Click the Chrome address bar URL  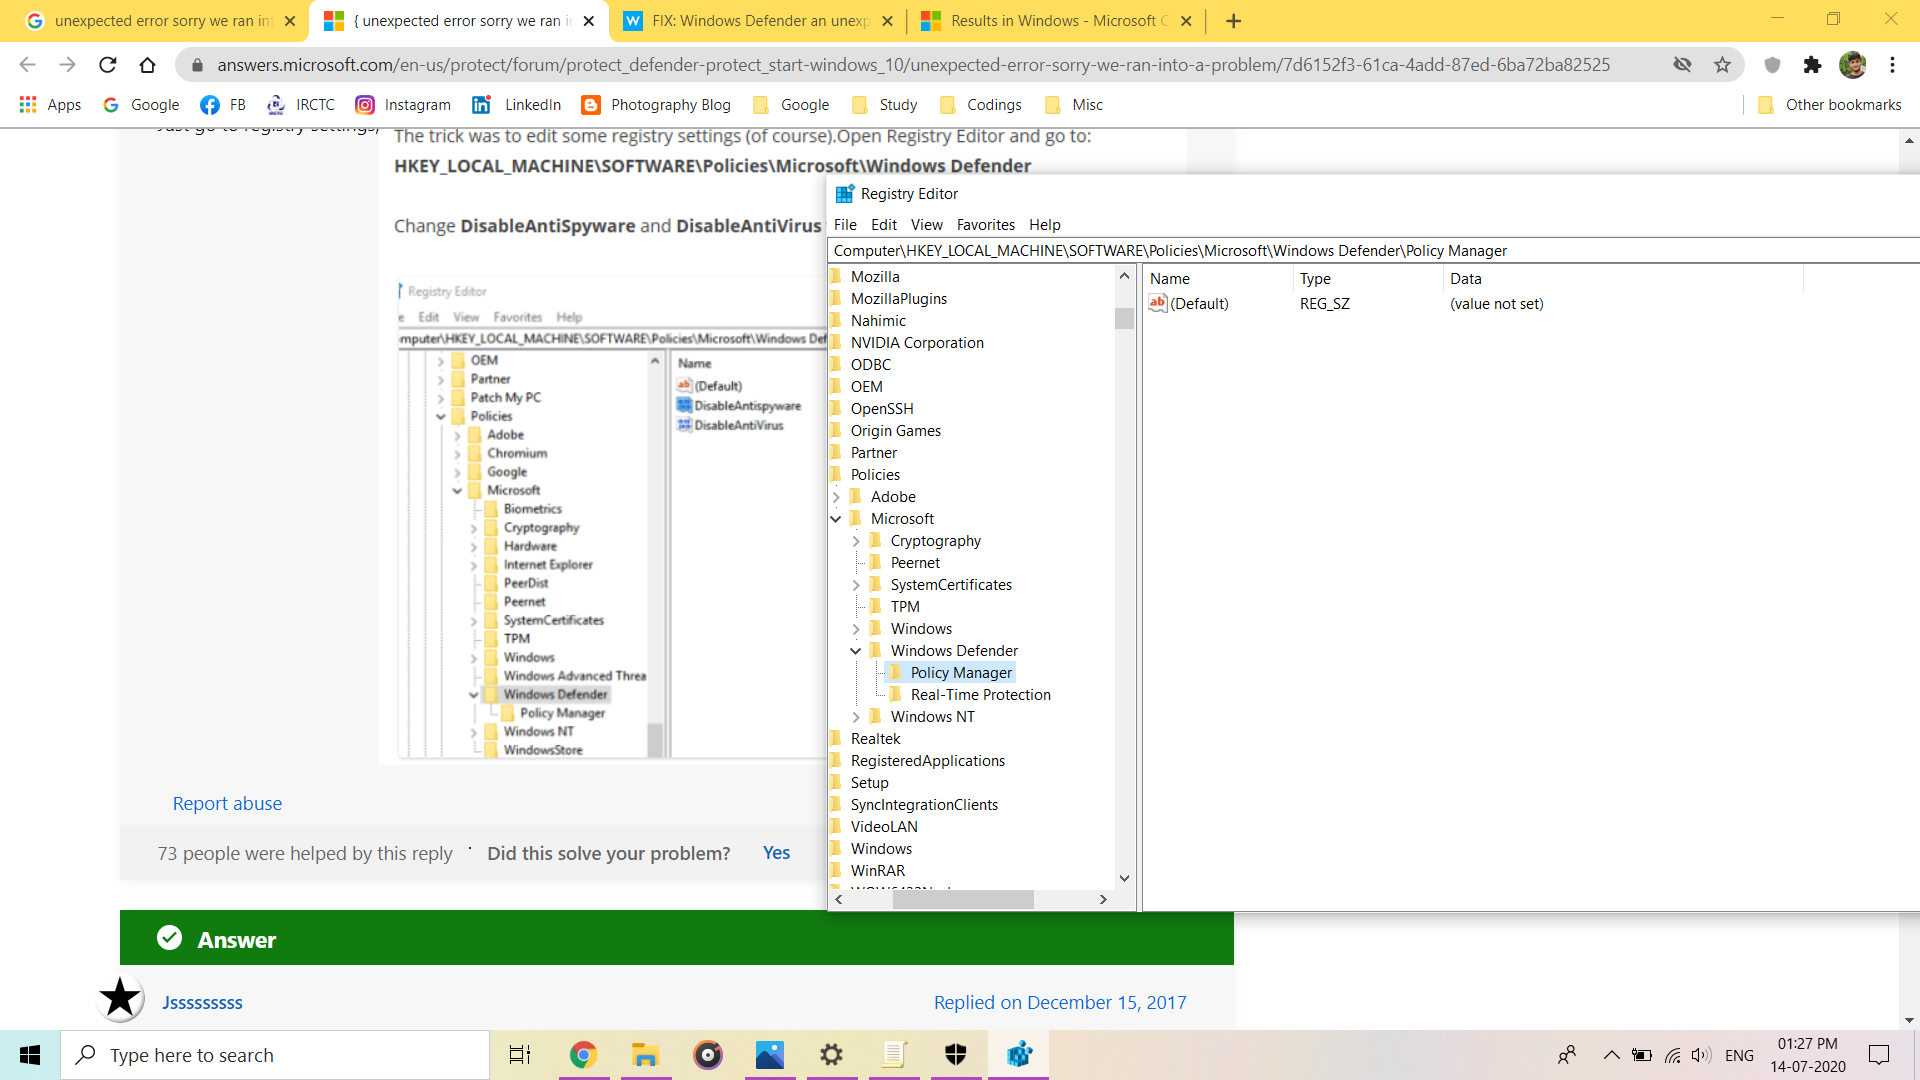click(913, 65)
